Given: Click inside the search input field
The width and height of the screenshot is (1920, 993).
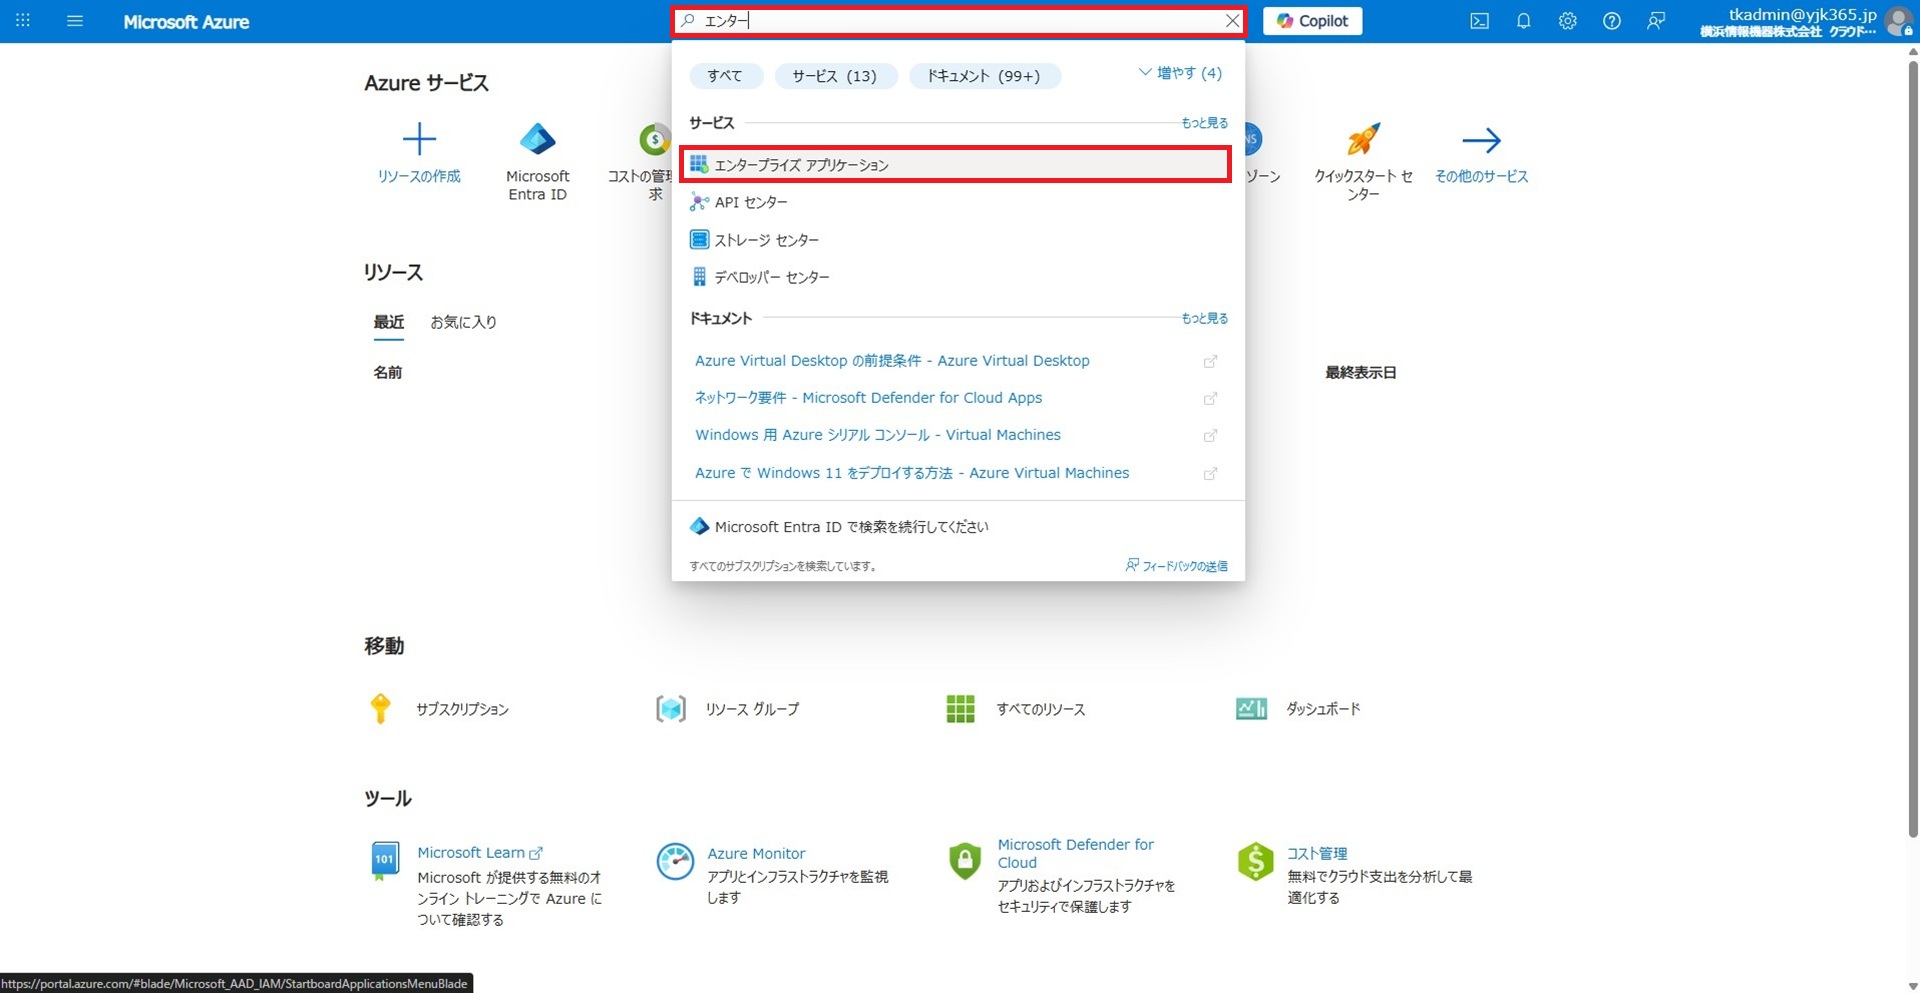Looking at the screenshot, I should coord(950,21).
